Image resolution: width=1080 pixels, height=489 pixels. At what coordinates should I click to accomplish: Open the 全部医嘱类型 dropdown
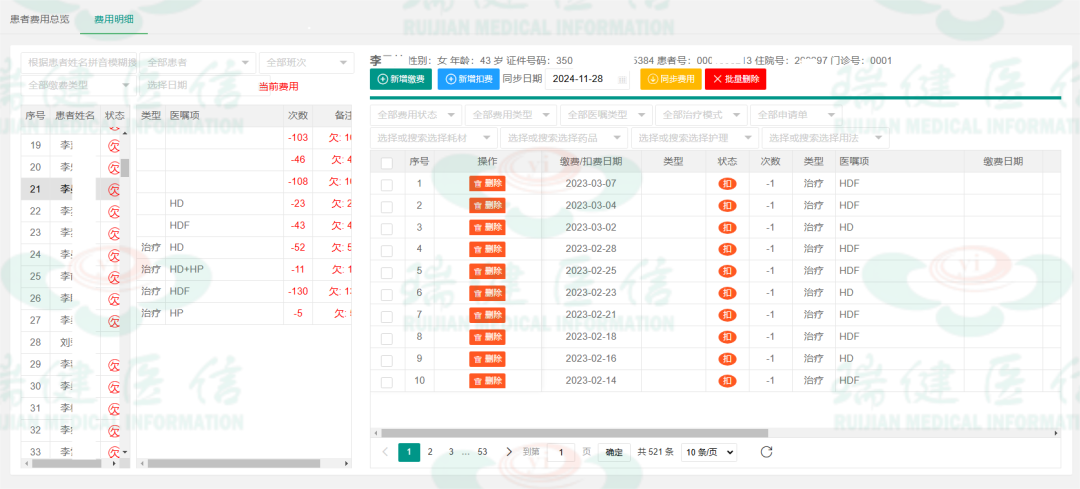tap(606, 114)
